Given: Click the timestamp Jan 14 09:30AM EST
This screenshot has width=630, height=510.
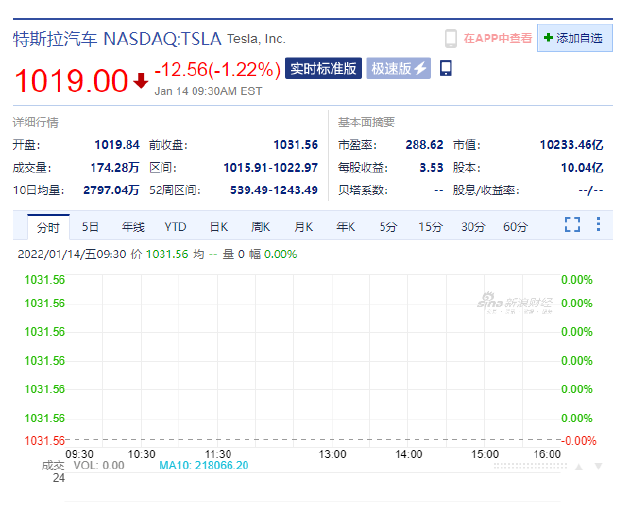Looking at the screenshot, I should (x=208, y=91).
